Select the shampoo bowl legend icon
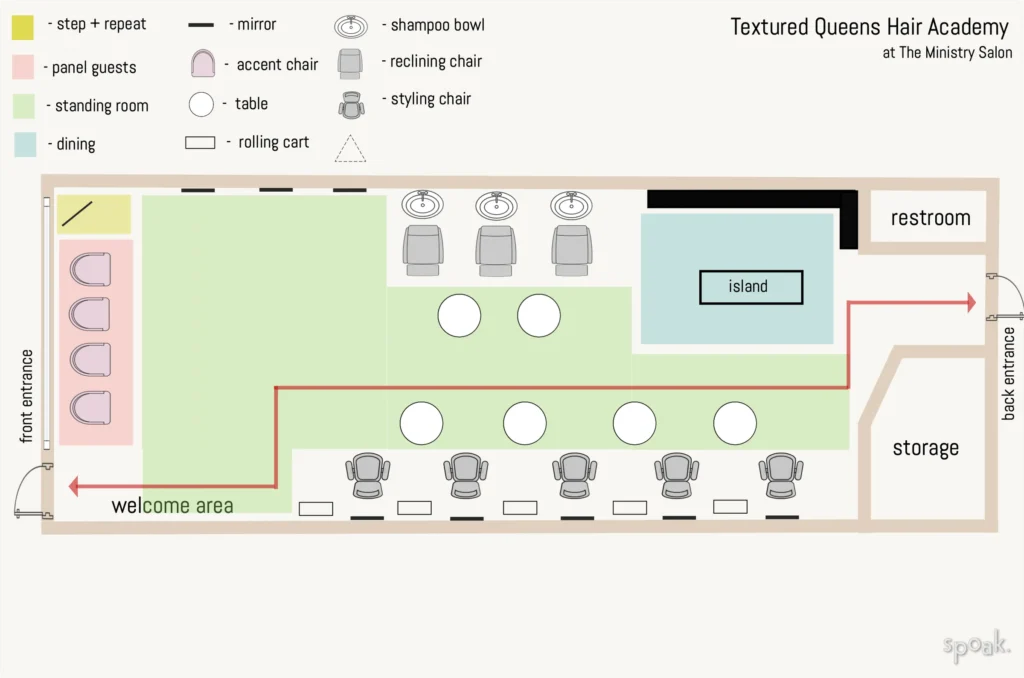 point(351,25)
